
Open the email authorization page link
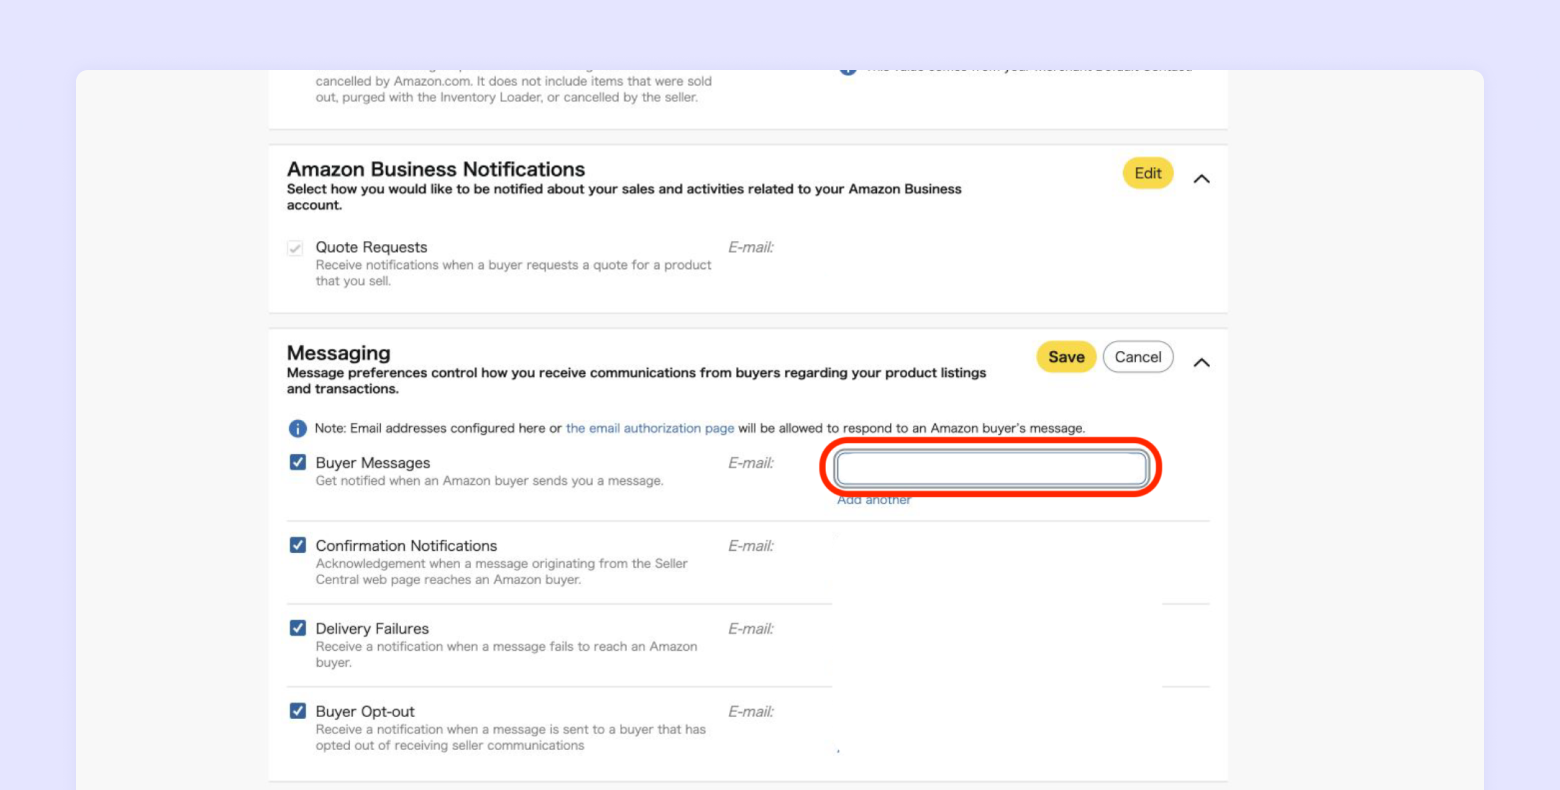(650, 428)
